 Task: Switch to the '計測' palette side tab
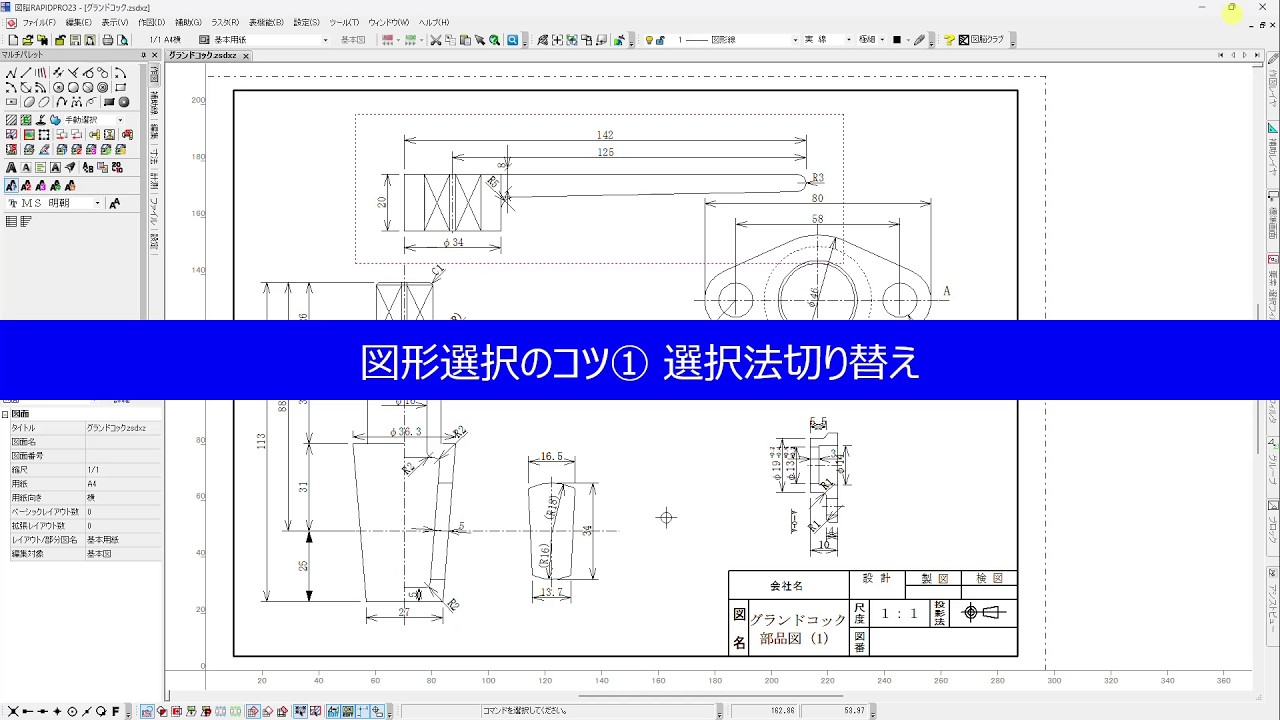[154, 180]
